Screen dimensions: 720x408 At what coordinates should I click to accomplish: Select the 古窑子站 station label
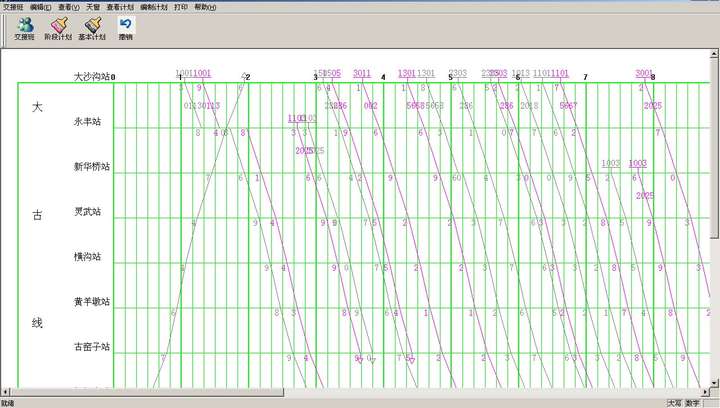coord(92,347)
